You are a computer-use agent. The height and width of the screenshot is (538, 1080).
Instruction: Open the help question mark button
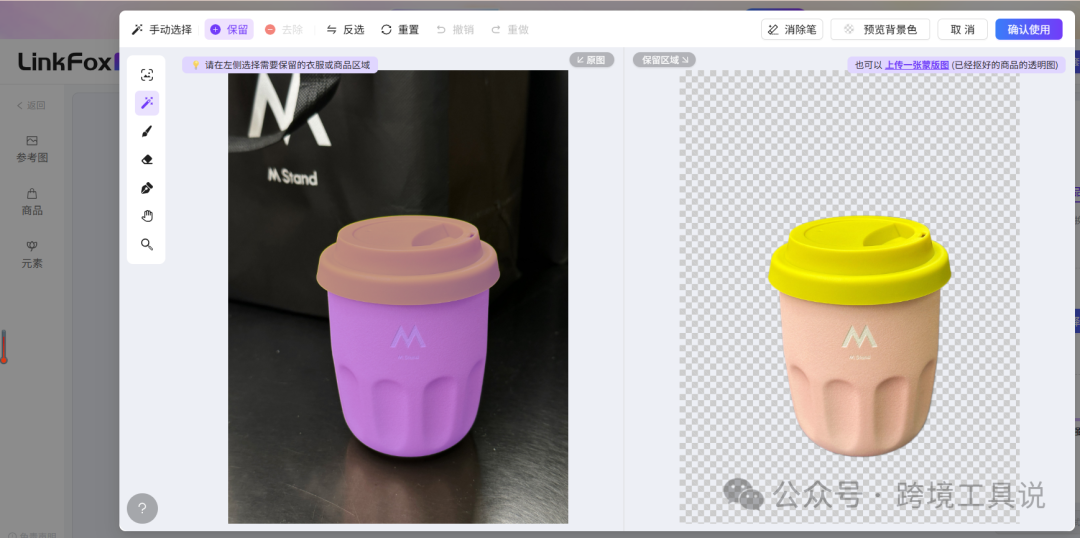pyautogui.click(x=143, y=509)
